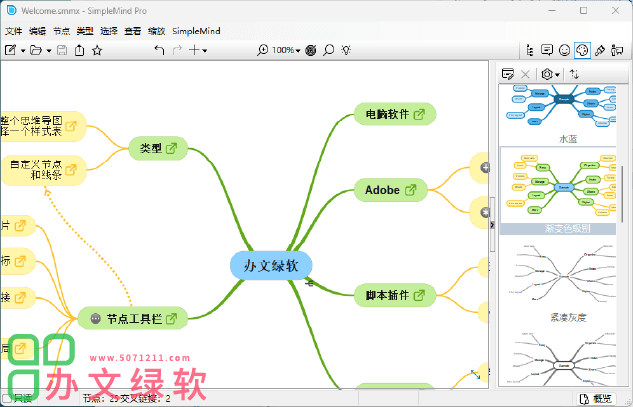The image size is (633, 407).
Task: Click the star favorites icon
Action: tap(97, 50)
